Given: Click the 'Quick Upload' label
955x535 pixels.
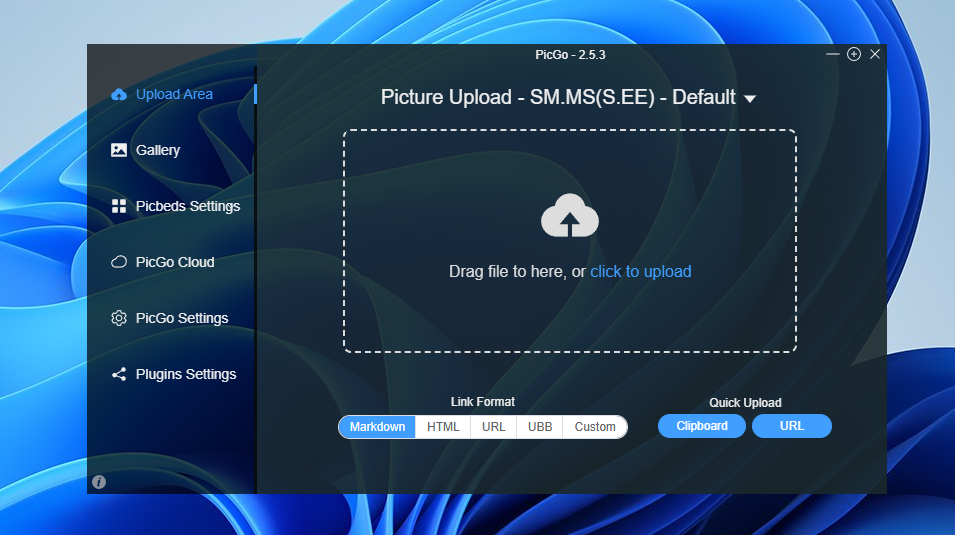Looking at the screenshot, I should (x=745, y=403).
